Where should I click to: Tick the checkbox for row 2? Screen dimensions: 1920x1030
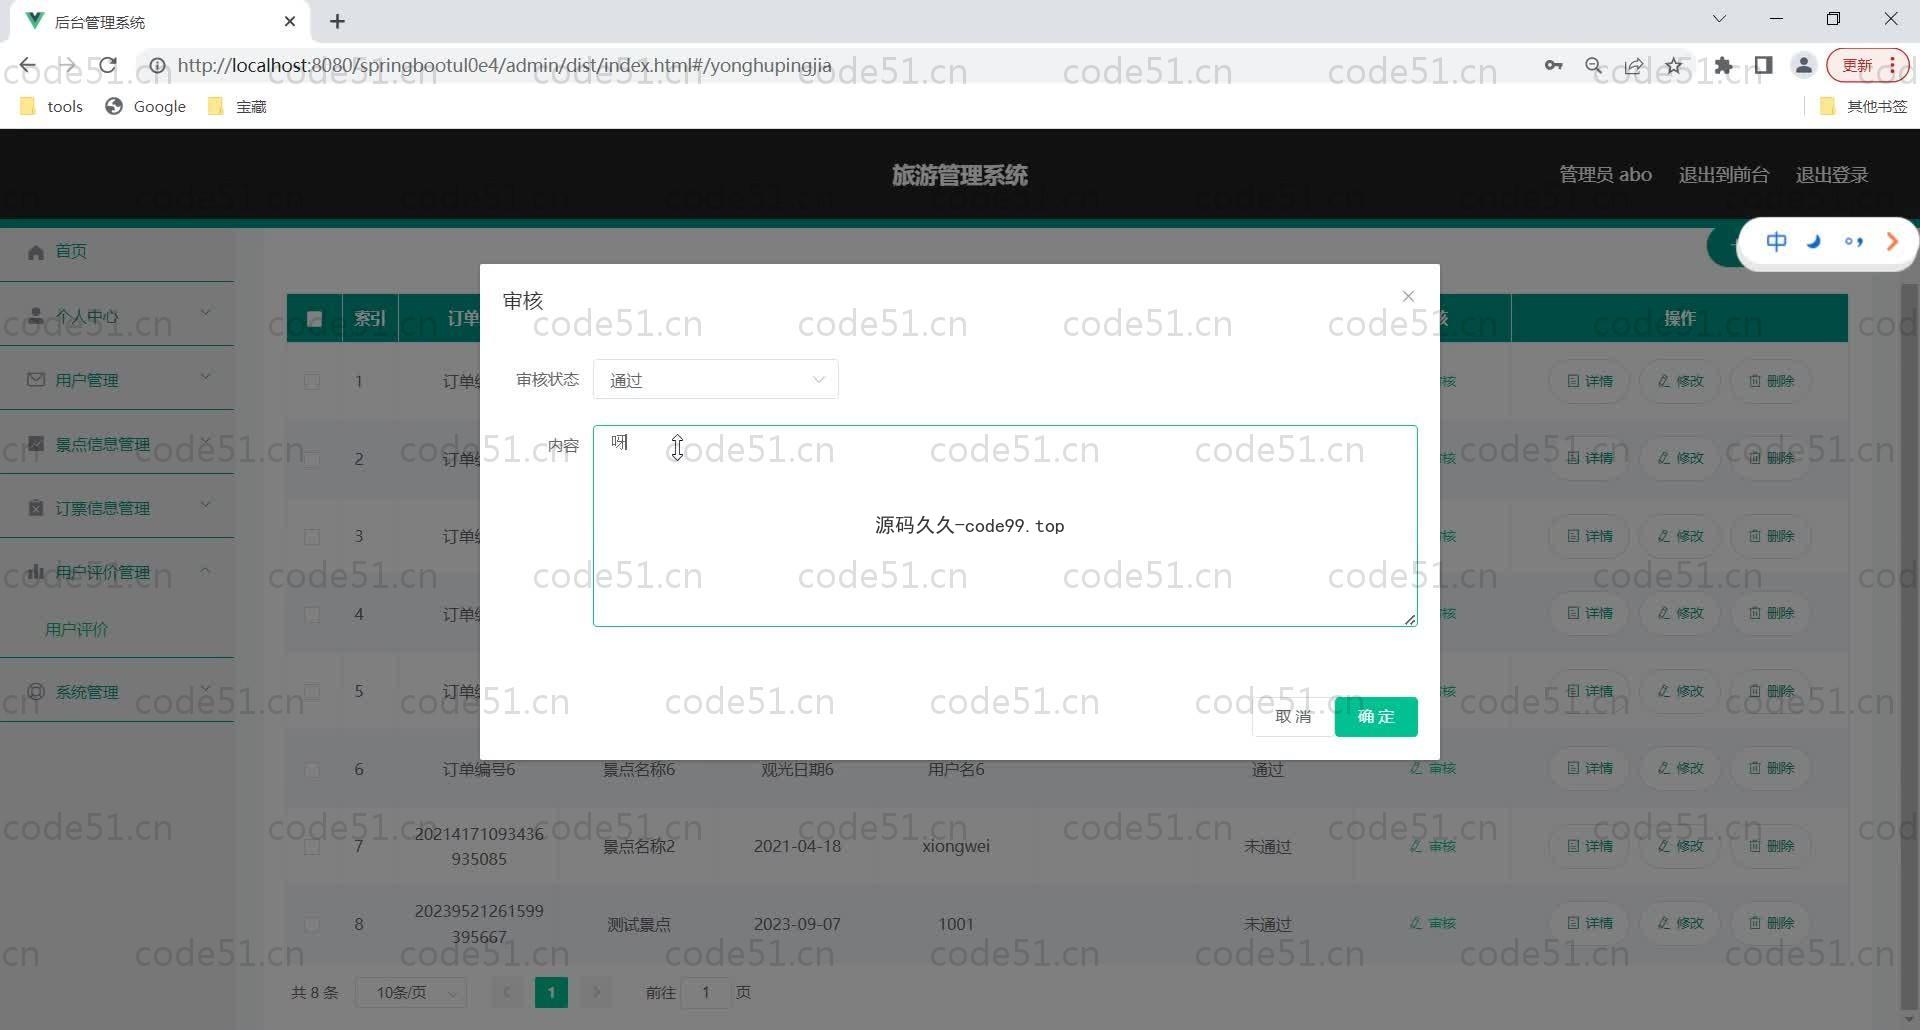312,459
